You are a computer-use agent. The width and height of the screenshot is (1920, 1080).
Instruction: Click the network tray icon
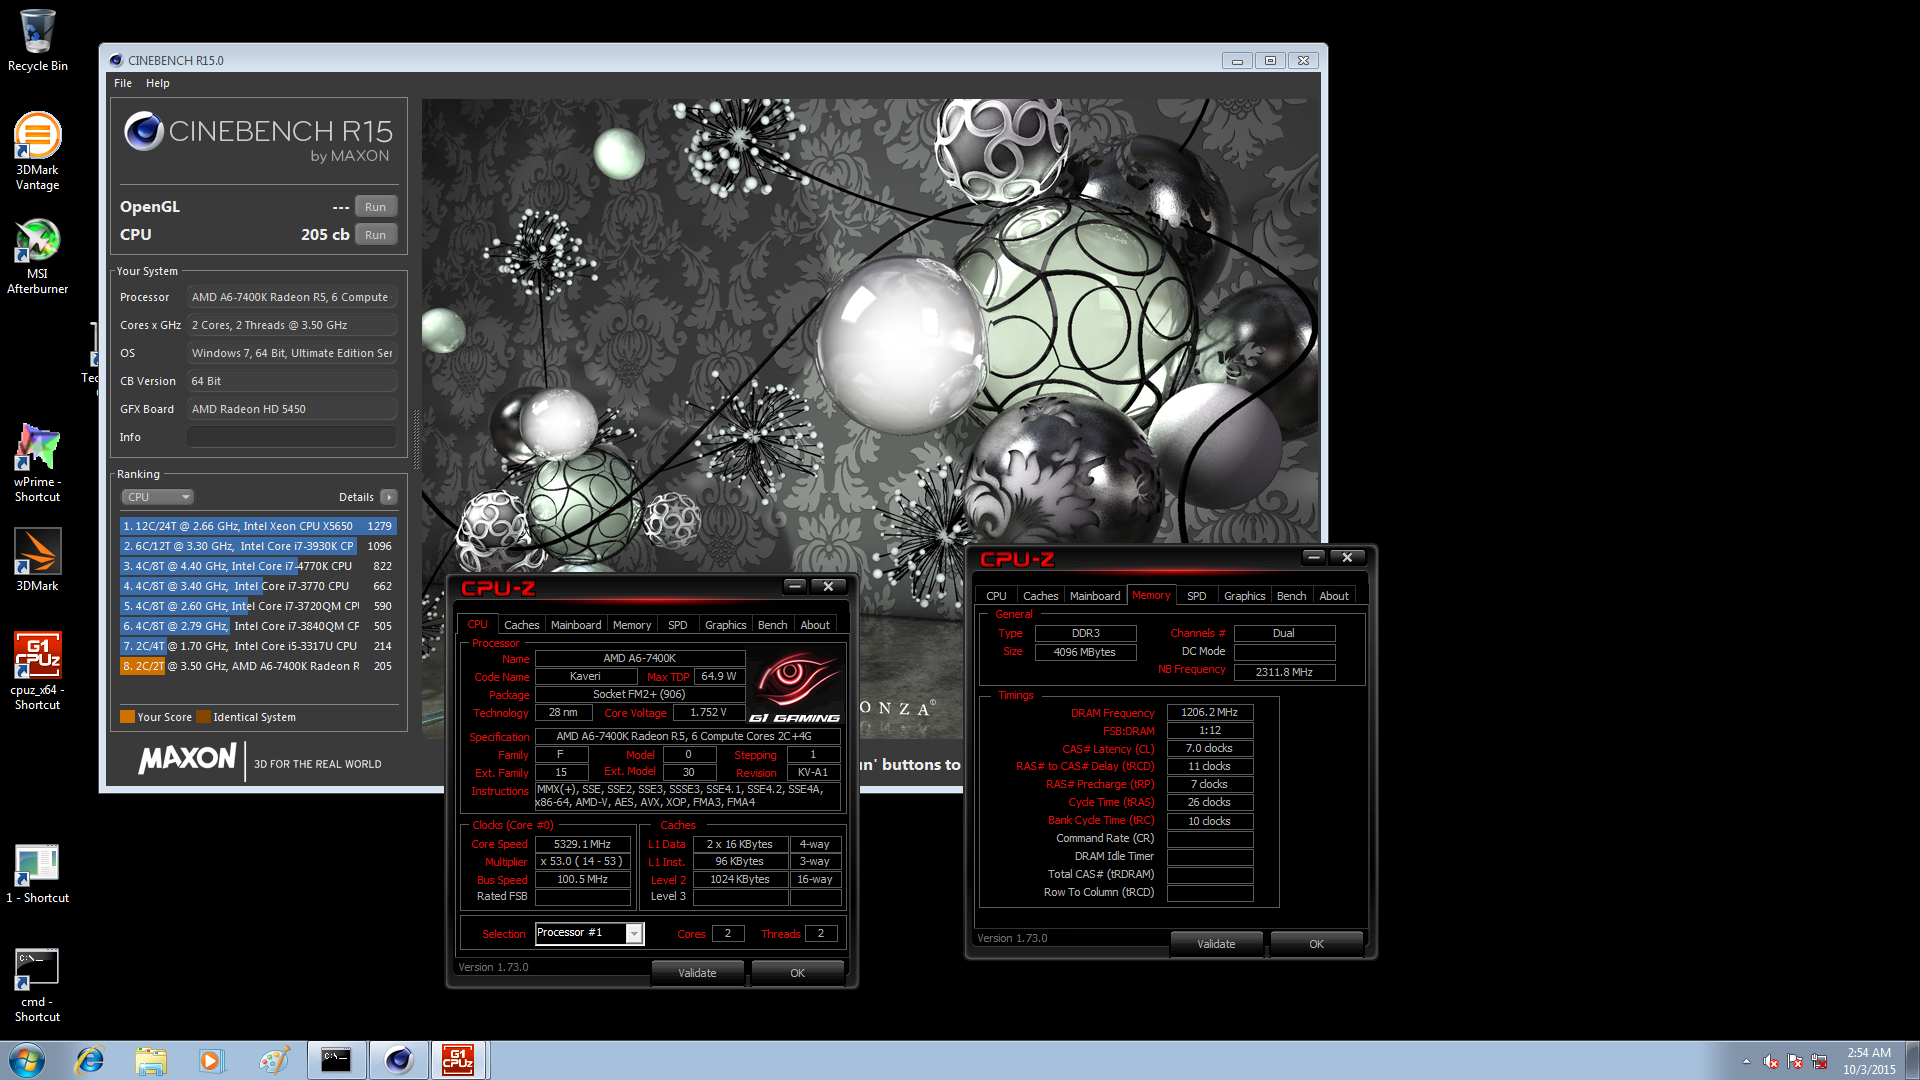click(x=1819, y=1061)
